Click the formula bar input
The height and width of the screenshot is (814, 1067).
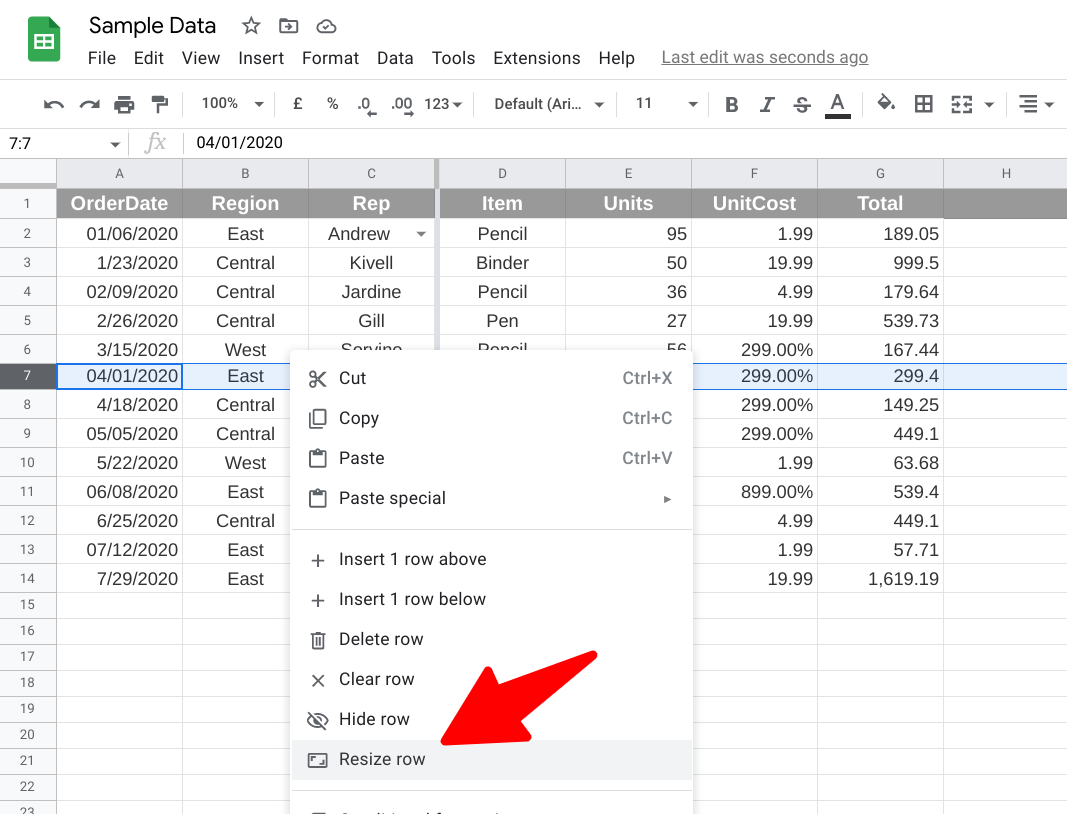[x=626, y=143]
